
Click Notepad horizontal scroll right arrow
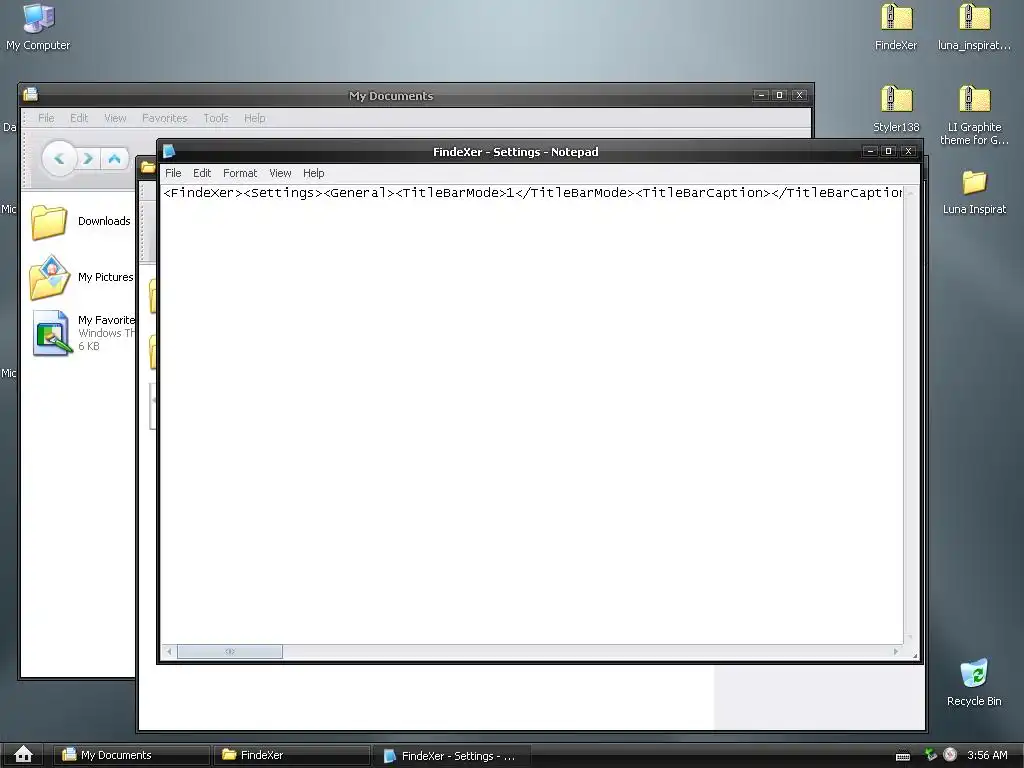point(895,651)
